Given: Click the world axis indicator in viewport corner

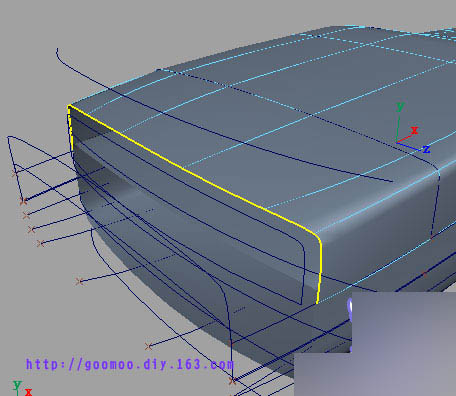Looking at the screenshot, I should [x=22, y=388].
